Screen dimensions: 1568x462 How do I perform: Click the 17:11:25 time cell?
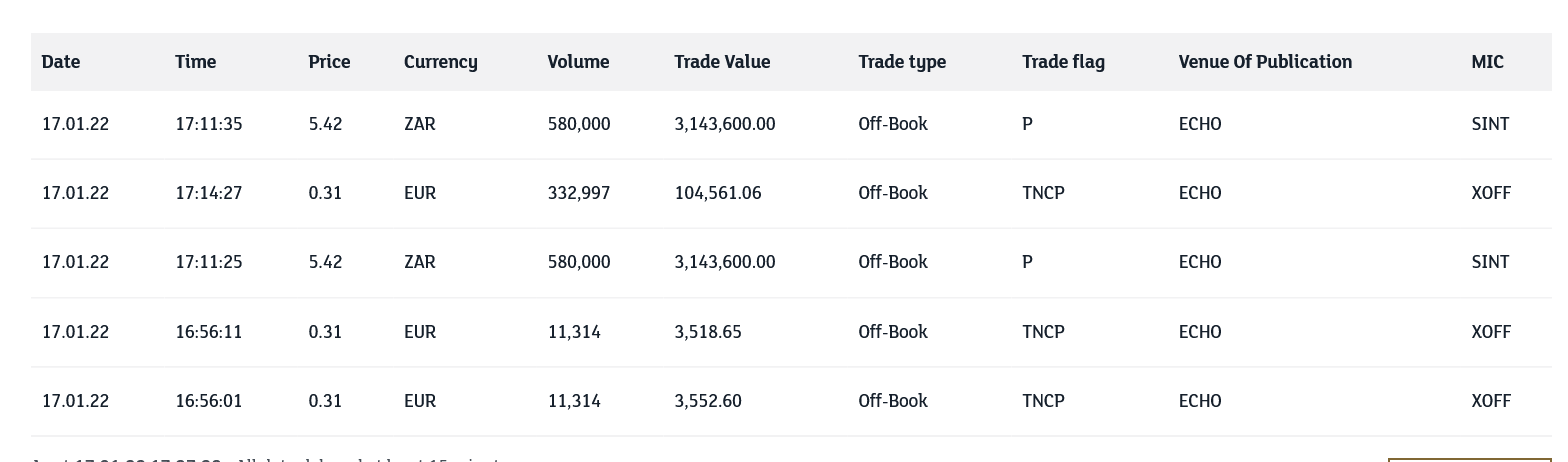click(208, 262)
